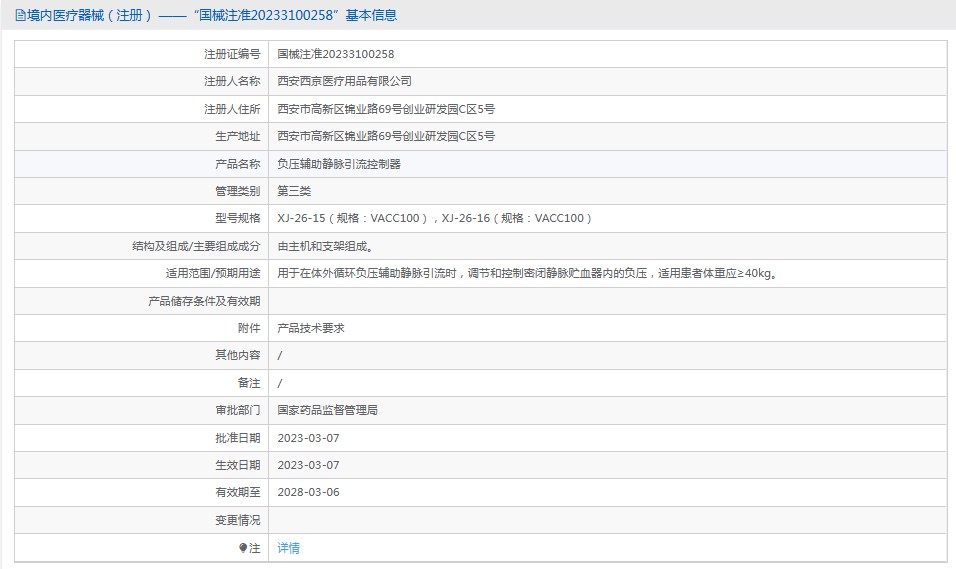Viewport: 956px width, 569px height.
Task: Click the 生产地址 address value
Action: 385,136
